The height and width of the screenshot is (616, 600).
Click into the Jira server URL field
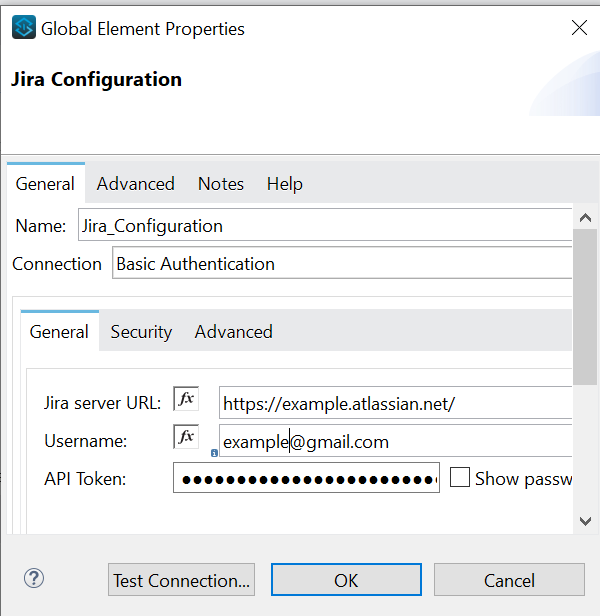click(394, 404)
